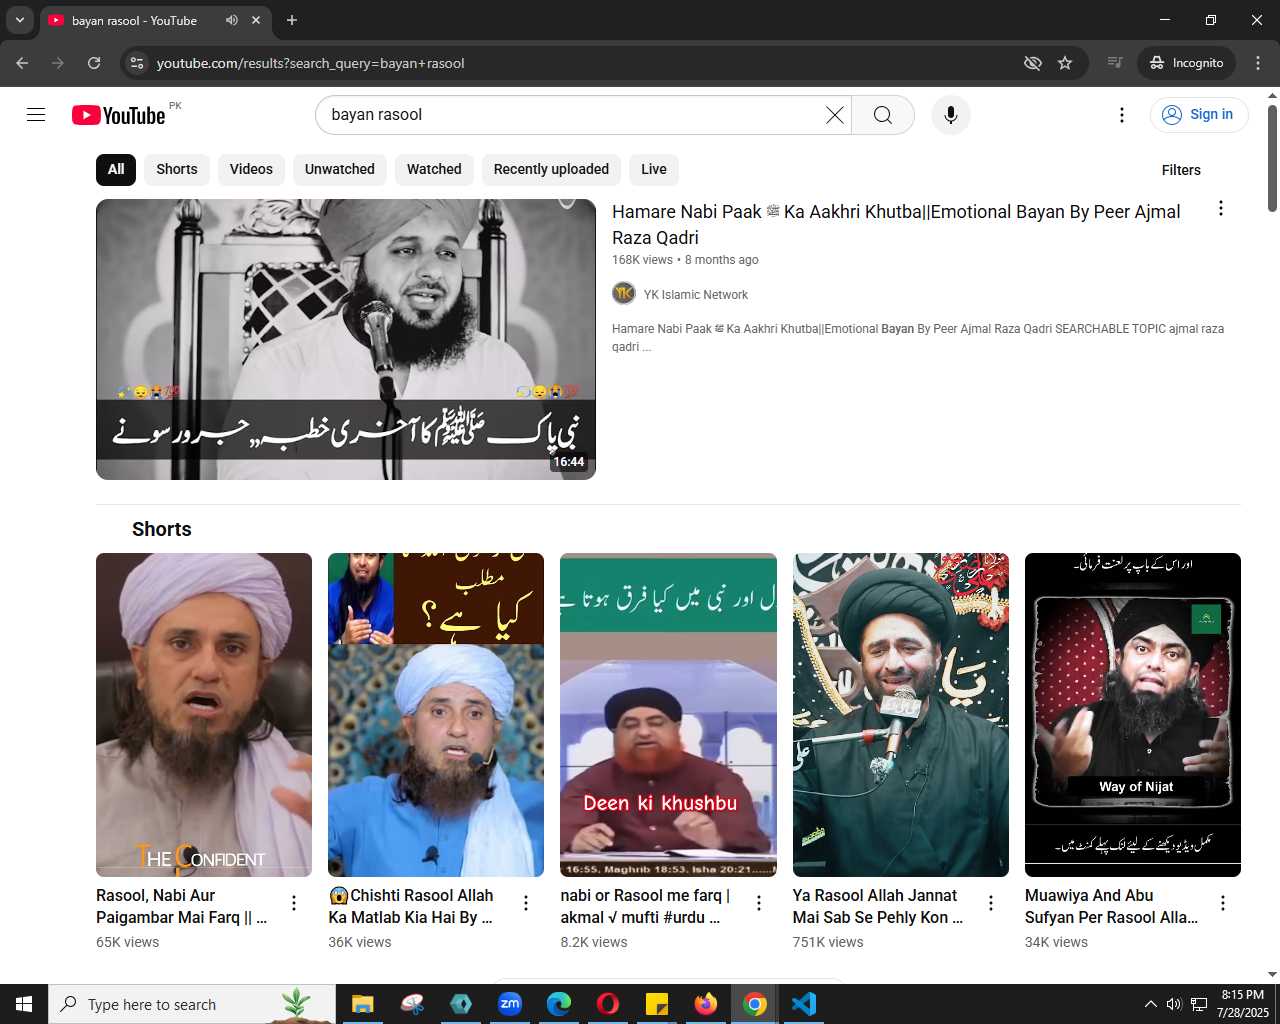The image size is (1280, 1024).
Task: Open The Confident short thumbnail
Action: [x=204, y=715]
